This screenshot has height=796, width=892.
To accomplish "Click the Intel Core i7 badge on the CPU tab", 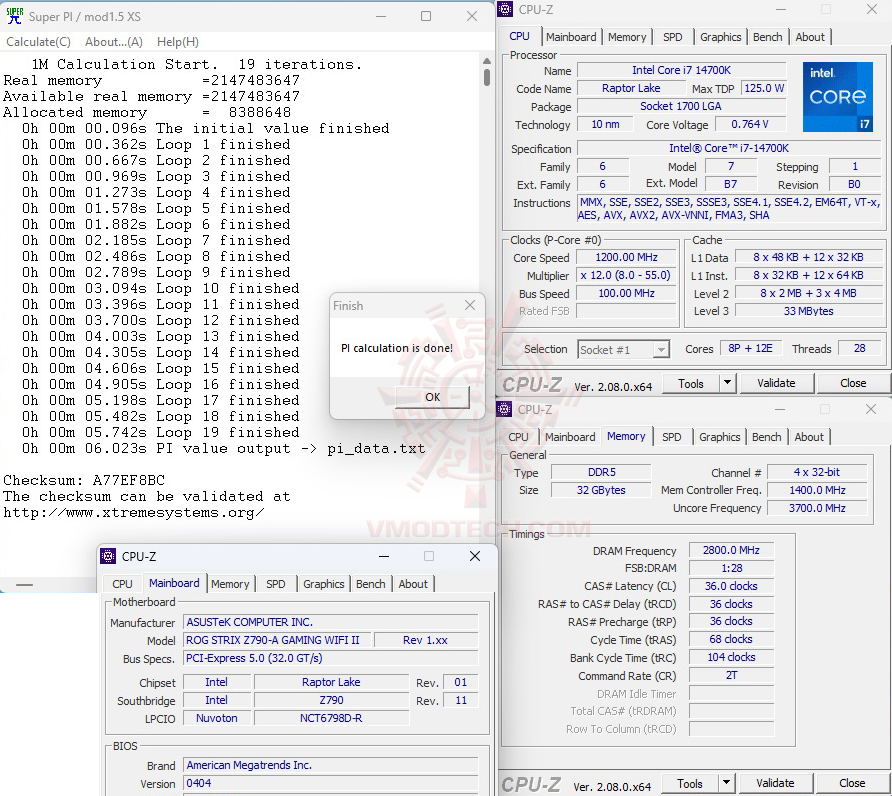I will click(838, 96).
